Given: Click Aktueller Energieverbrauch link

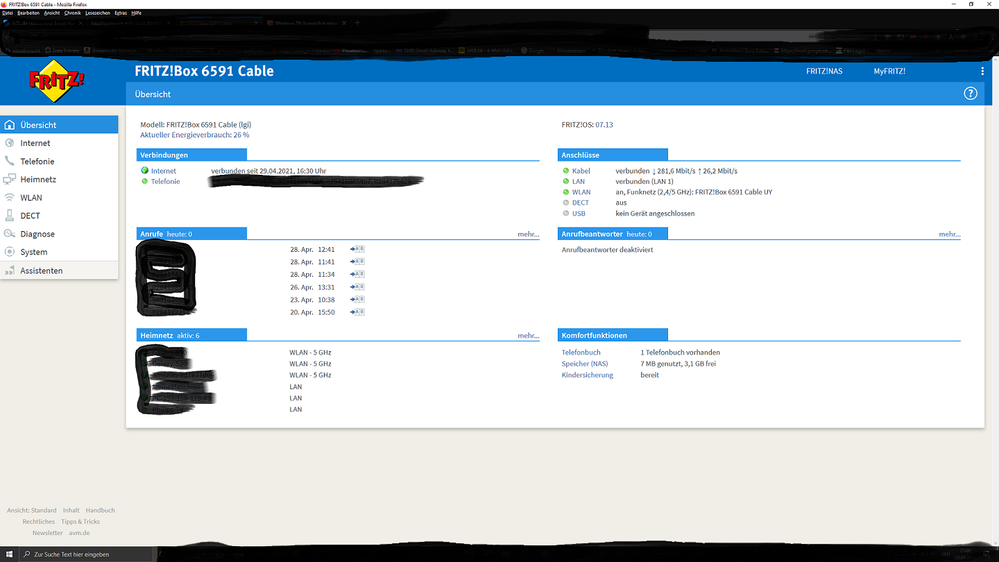Looking at the screenshot, I should [x=194, y=135].
